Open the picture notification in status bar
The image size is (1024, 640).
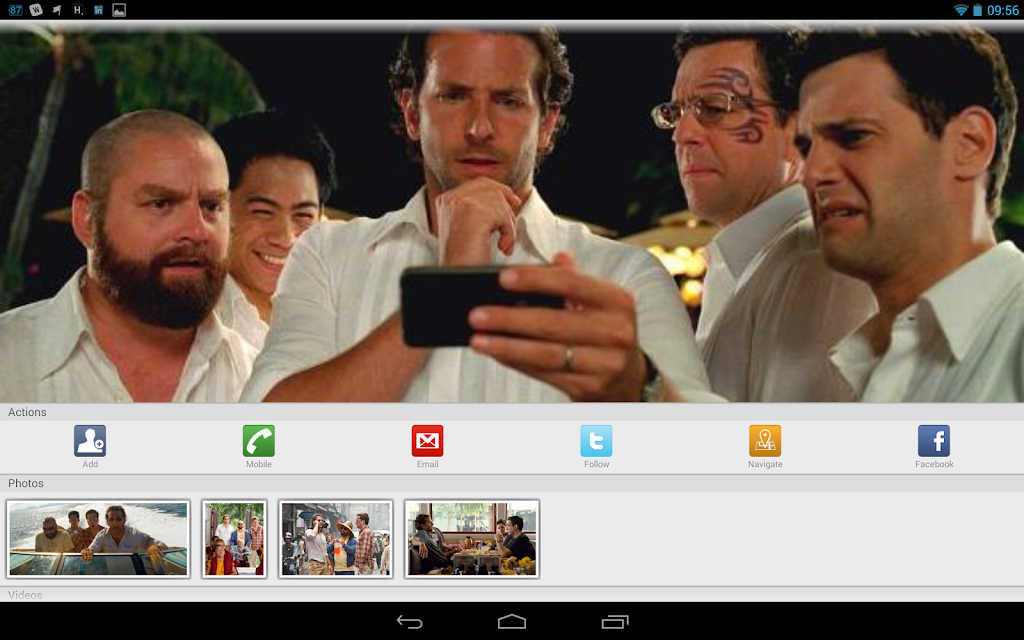119,10
